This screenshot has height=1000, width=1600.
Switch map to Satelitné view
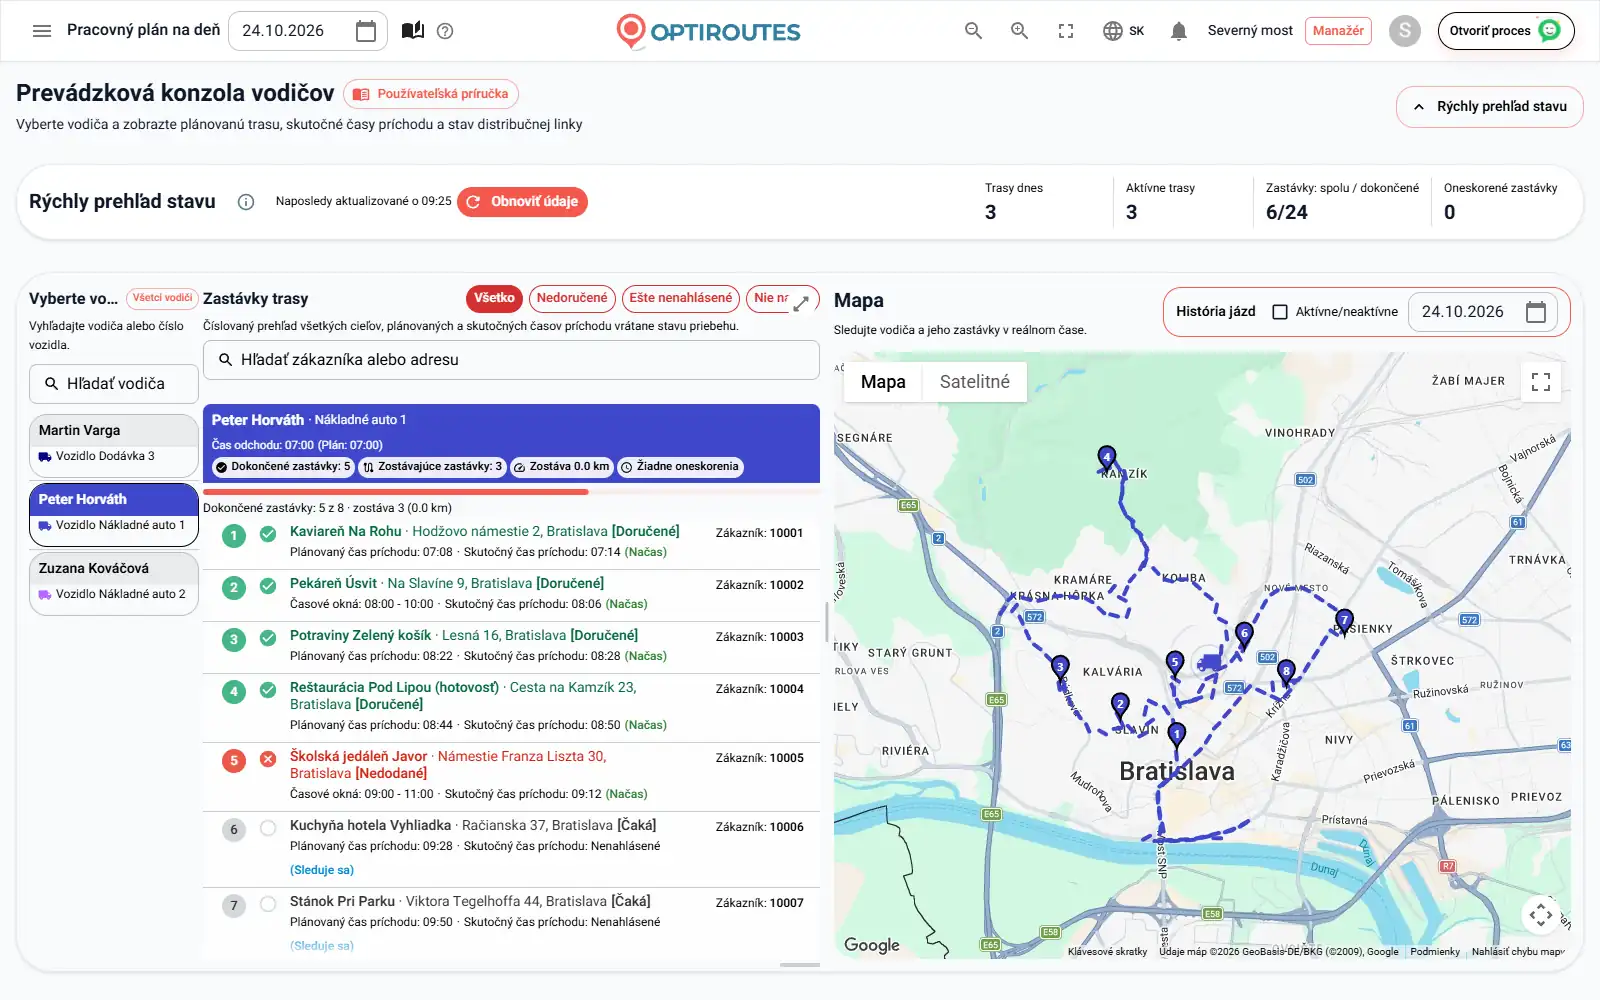[x=975, y=382]
